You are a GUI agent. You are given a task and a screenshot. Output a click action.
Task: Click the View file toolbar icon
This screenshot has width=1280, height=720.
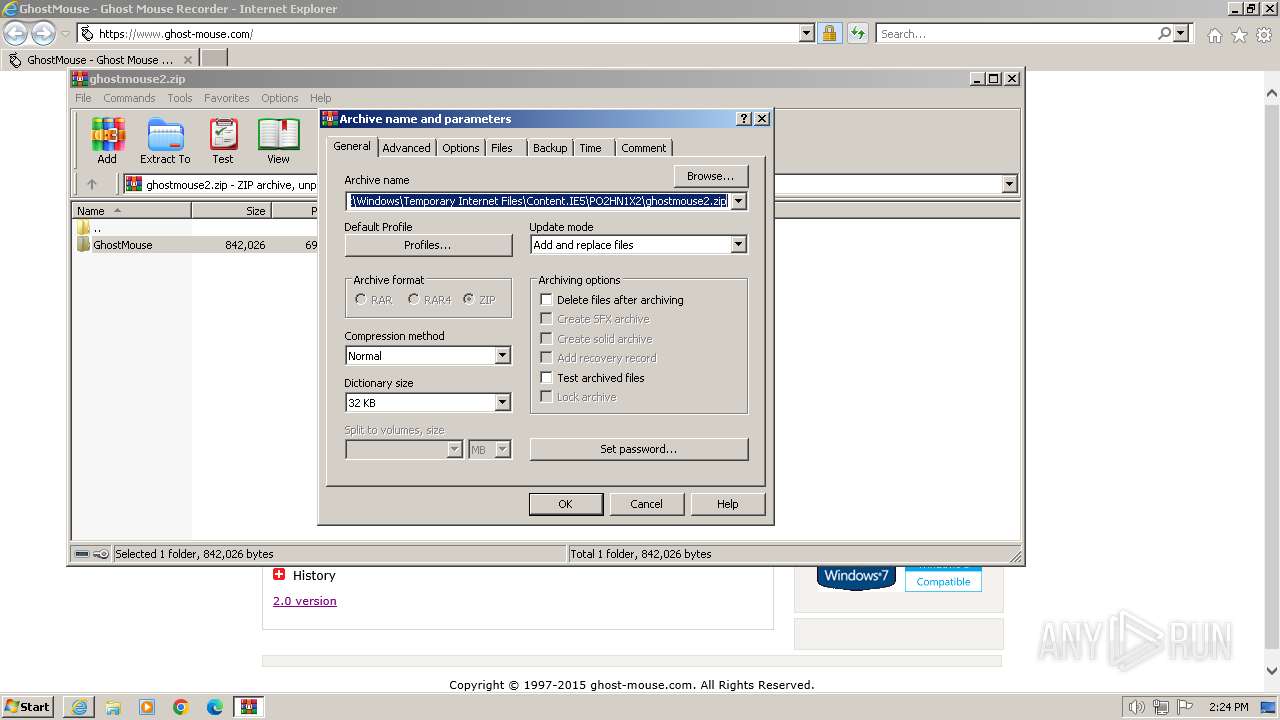tap(278, 140)
